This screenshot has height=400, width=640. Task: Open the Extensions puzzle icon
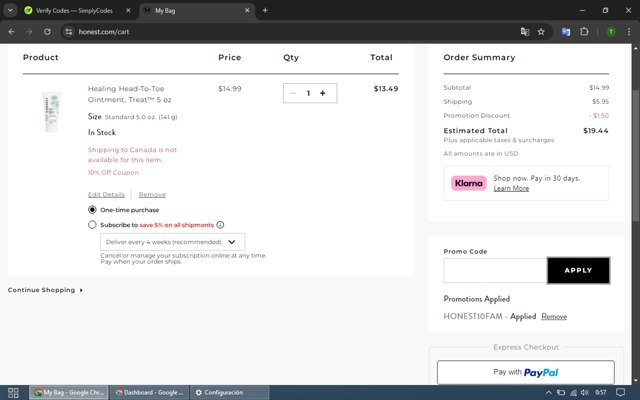coord(584,31)
